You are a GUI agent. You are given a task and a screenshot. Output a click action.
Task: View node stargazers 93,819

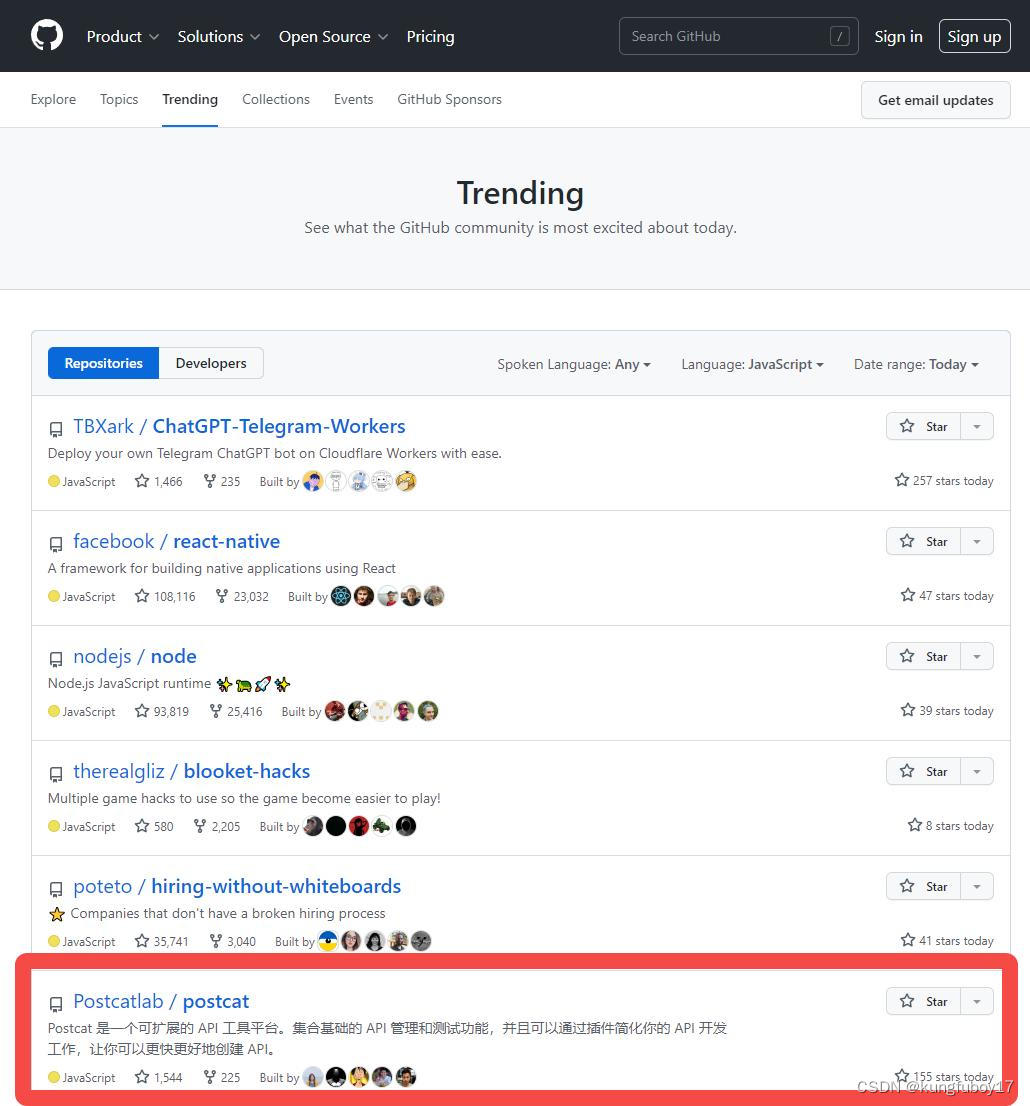[x=162, y=711]
